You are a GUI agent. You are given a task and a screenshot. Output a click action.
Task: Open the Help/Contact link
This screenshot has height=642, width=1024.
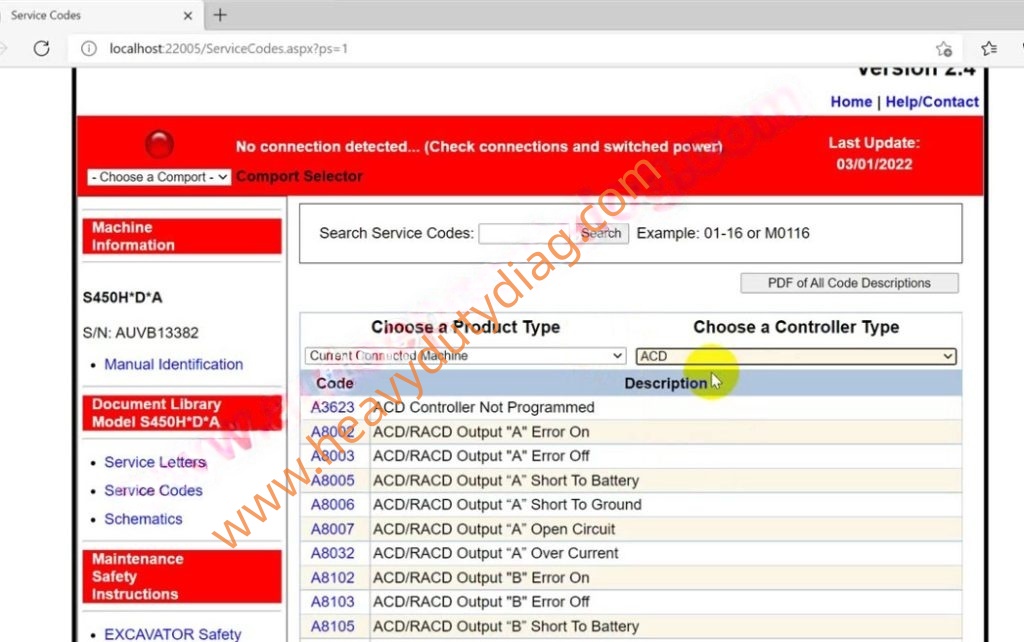[932, 102]
